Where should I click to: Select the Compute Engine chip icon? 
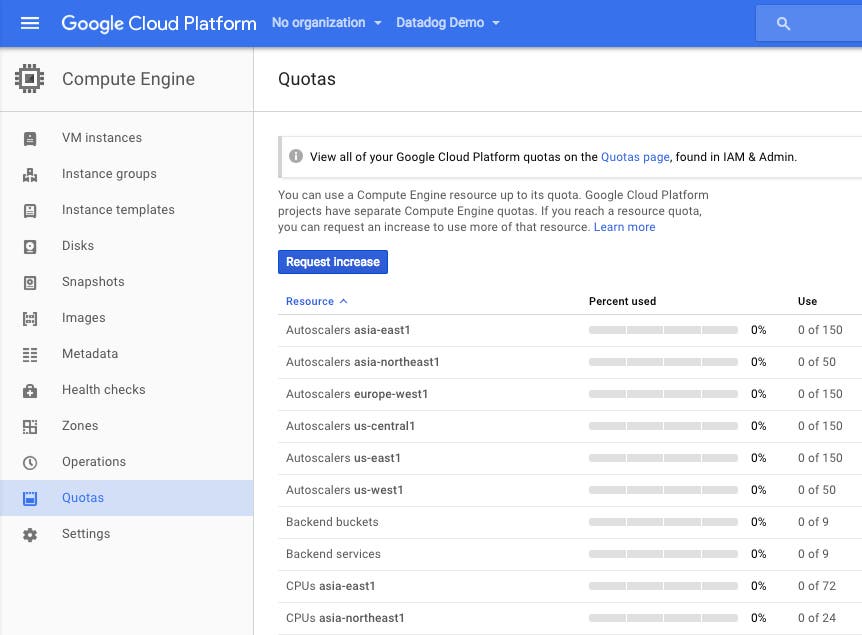[30, 78]
